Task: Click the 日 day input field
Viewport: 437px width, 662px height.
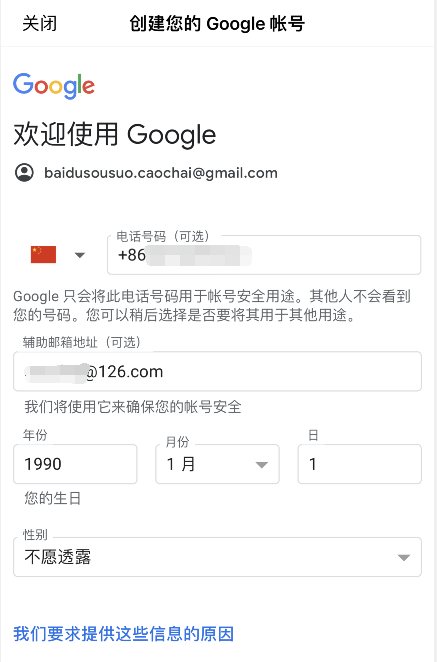Action: tap(360, 464)
